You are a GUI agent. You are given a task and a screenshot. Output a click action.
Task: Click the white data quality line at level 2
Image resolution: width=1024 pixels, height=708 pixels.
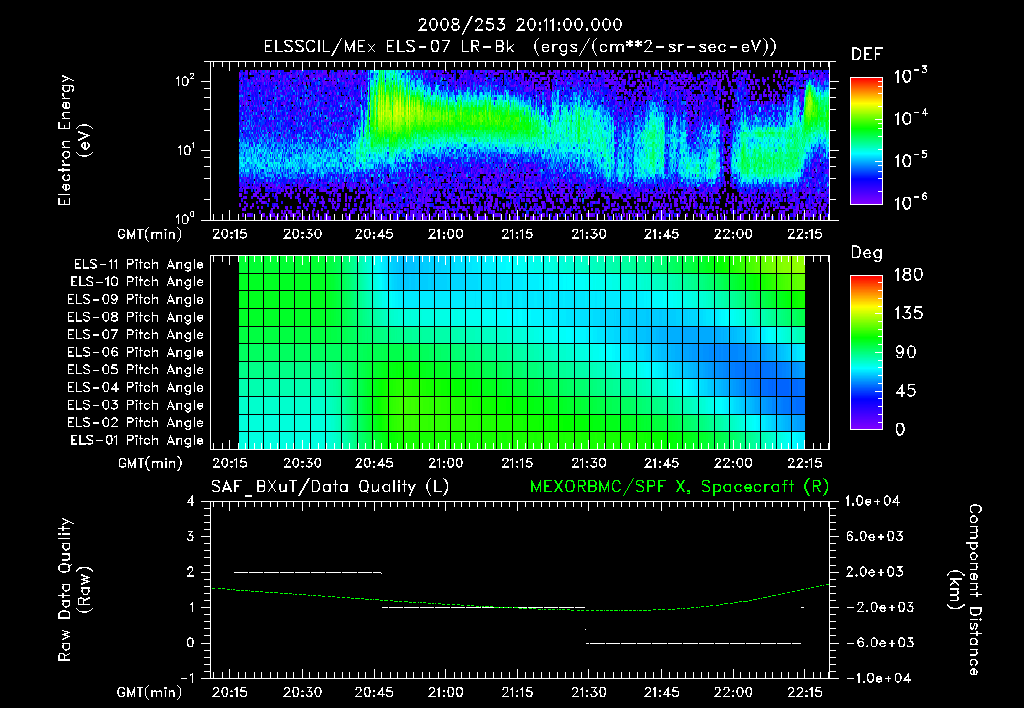pyautogui.click(x=308, y=572)
